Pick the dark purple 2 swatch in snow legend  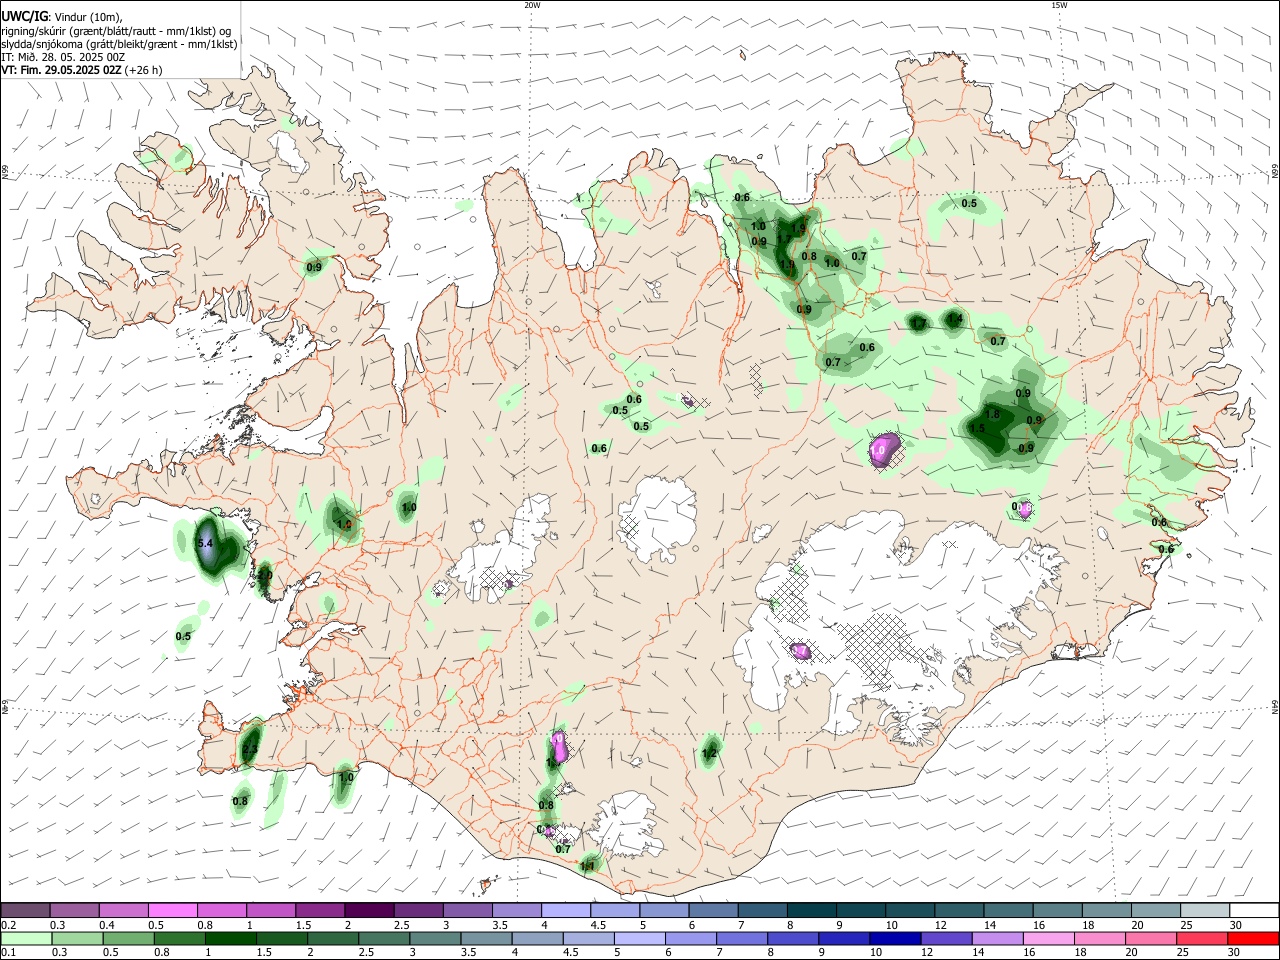pyautogui.click(x=369, y=911)
